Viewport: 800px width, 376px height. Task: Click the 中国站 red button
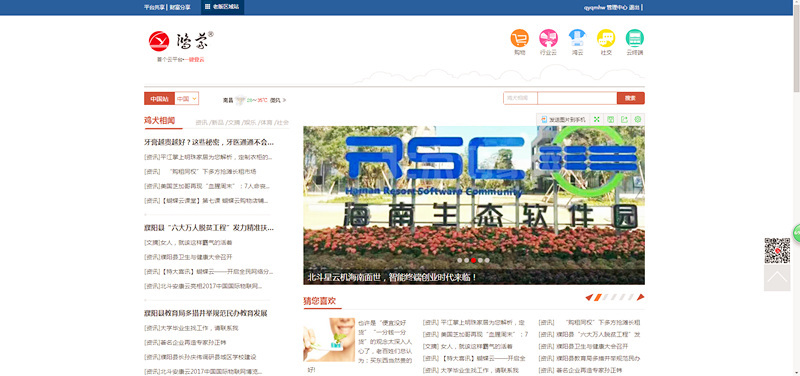click(x=159, y=98)
